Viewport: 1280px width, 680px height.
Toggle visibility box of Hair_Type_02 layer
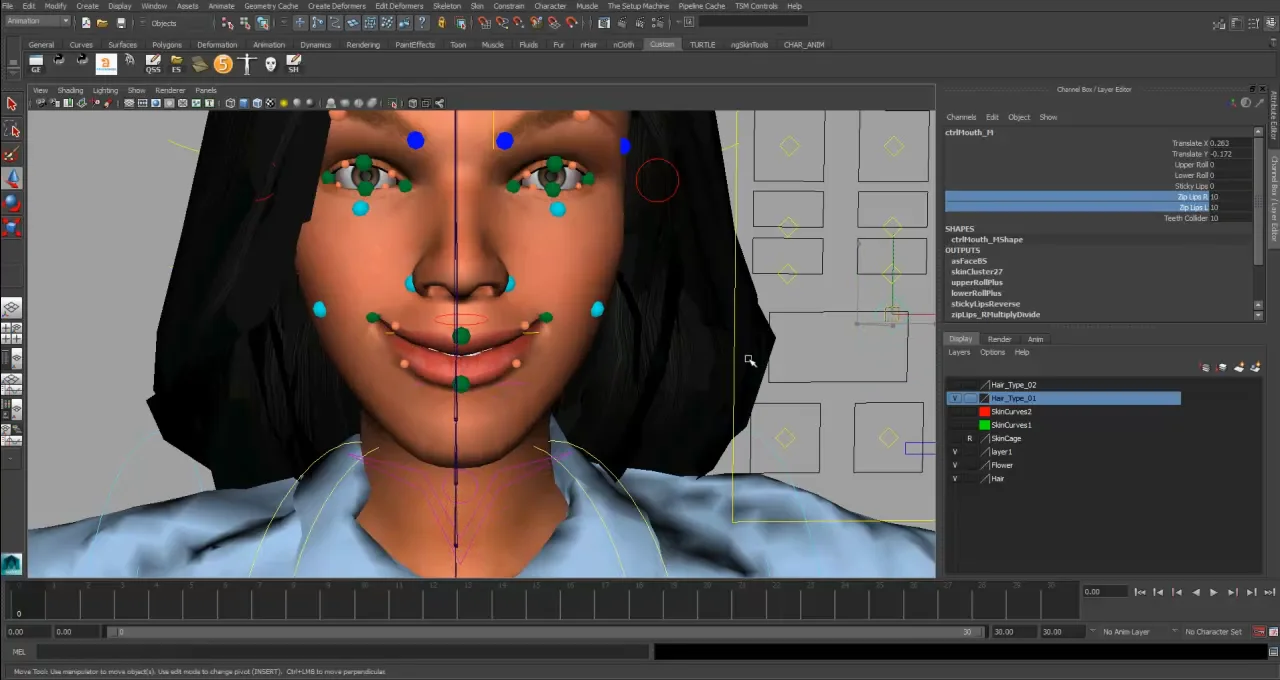(955, 385)
